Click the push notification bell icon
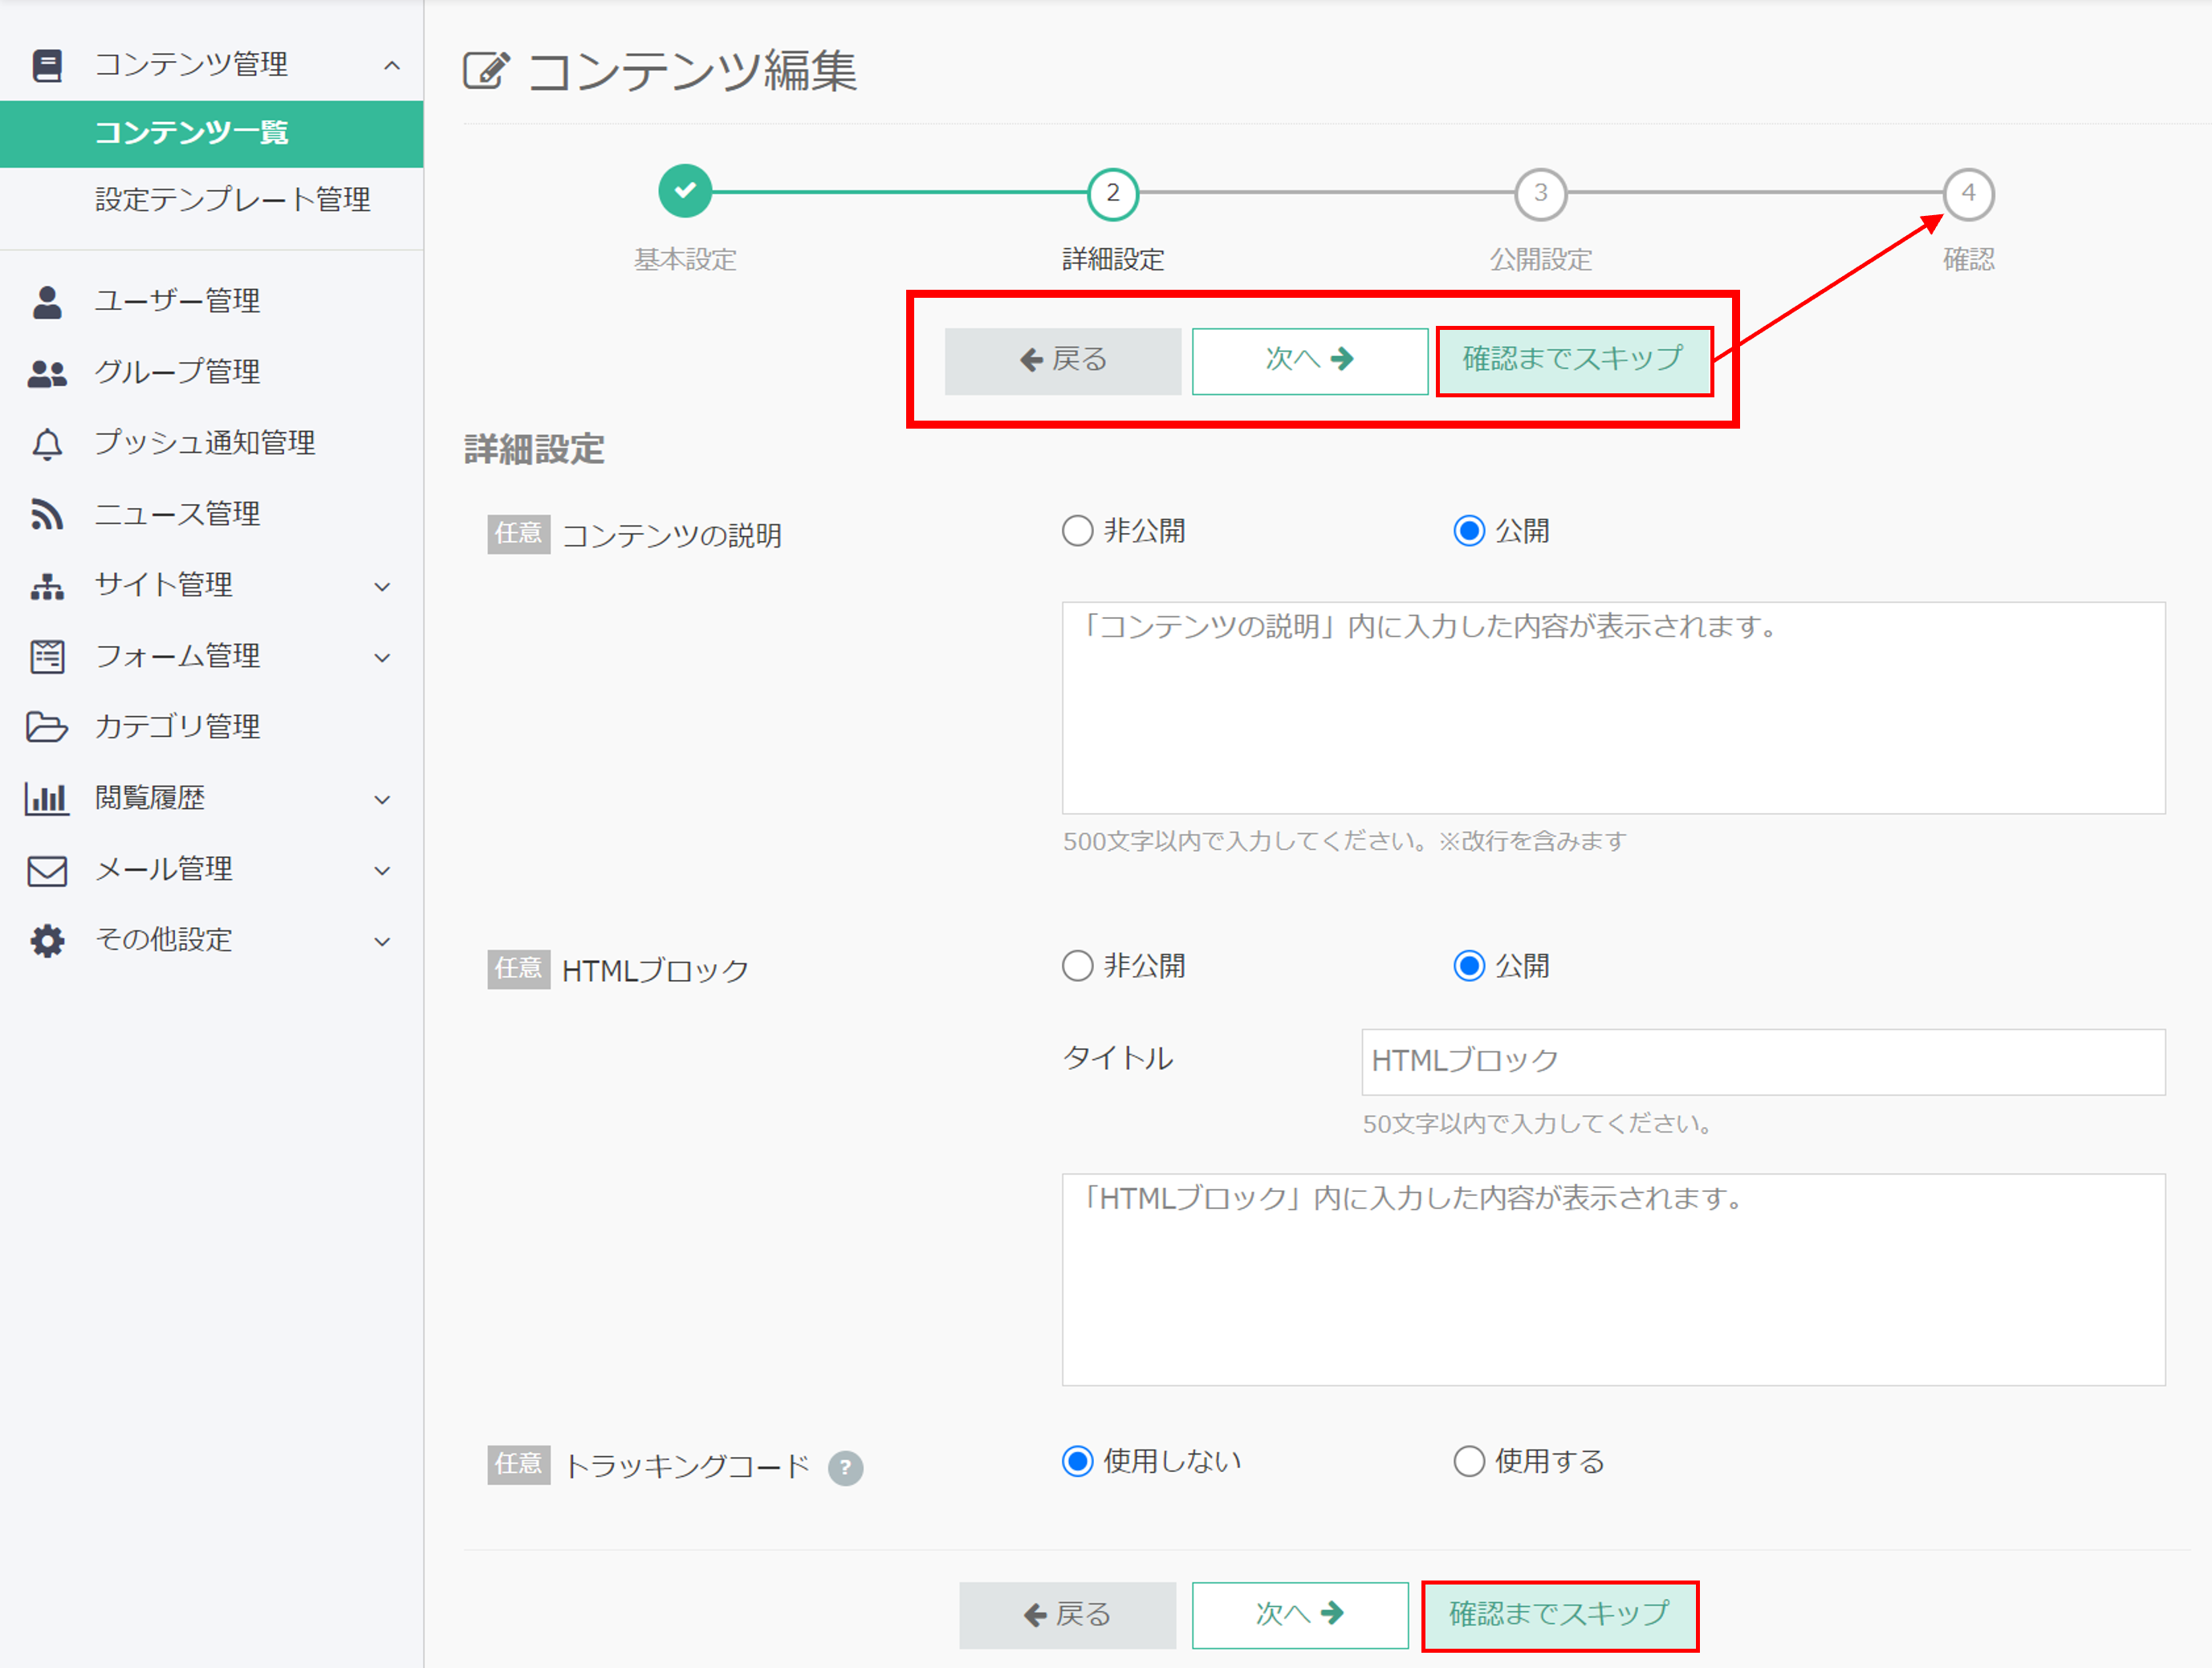This screenshot has width=2212, height=1668. tap(47, 444)
